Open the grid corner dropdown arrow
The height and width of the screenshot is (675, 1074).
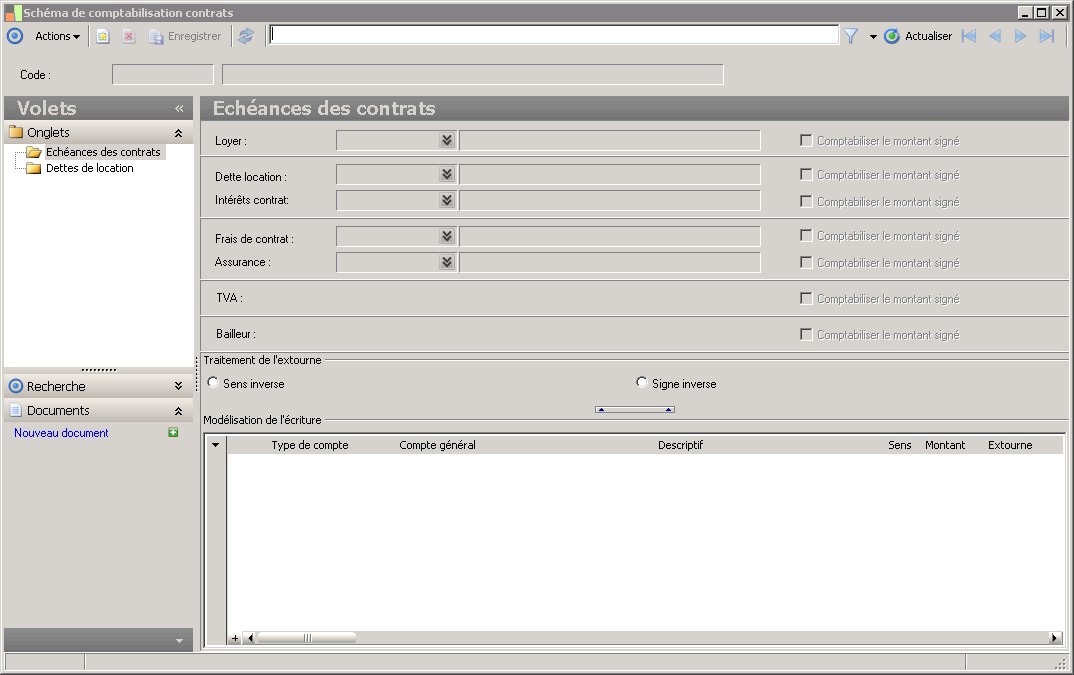pos(216,445)
